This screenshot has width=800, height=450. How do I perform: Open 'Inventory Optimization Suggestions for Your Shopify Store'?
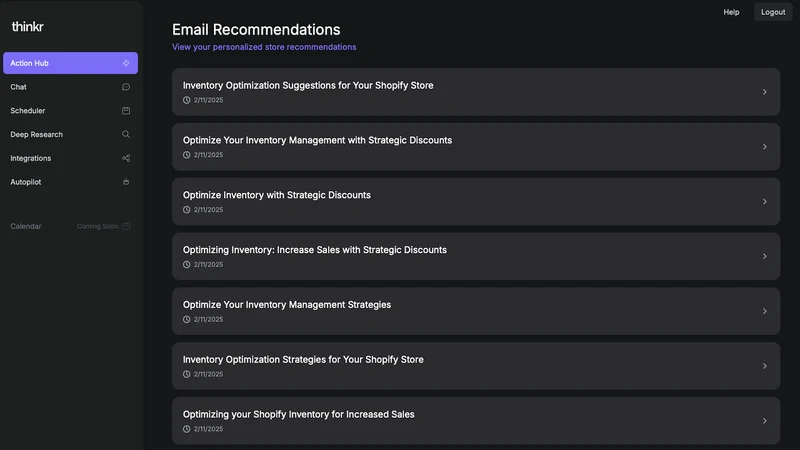476,92
